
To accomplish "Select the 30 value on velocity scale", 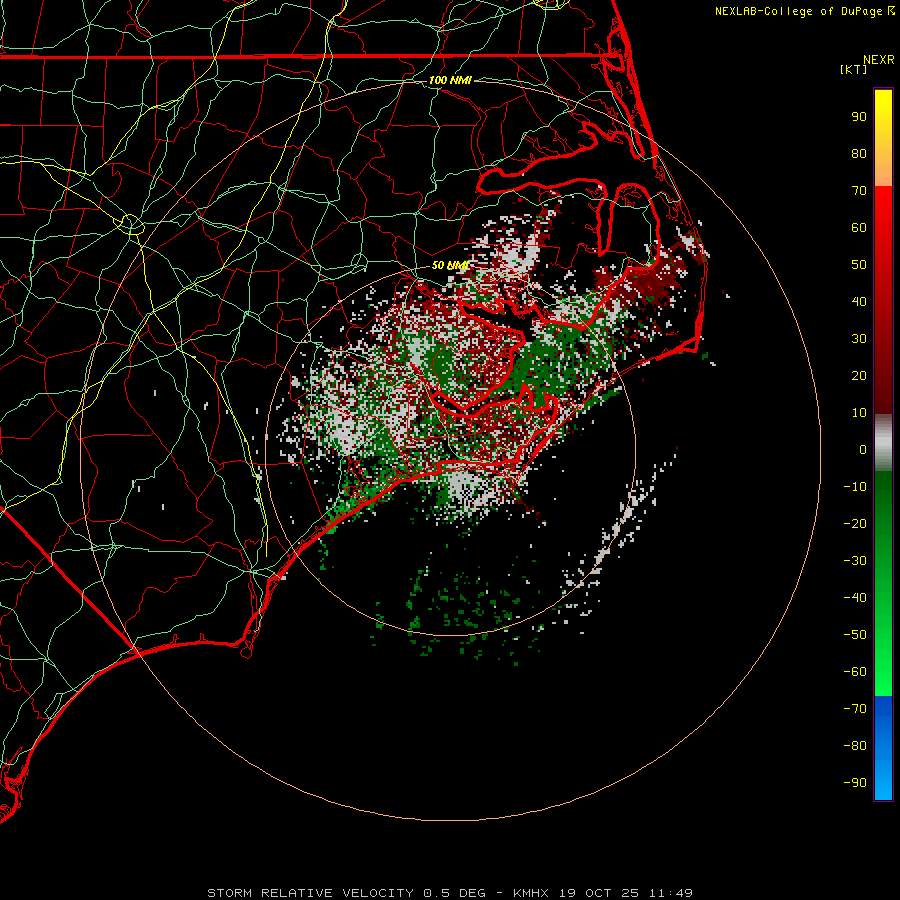I will pyautogui.click(x=859, y=339).
